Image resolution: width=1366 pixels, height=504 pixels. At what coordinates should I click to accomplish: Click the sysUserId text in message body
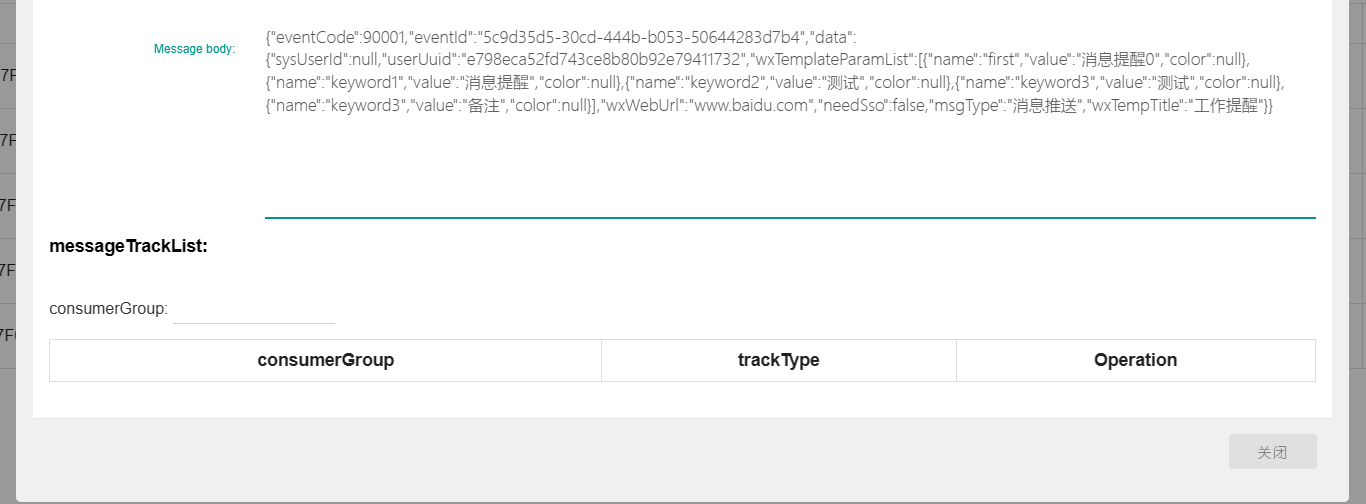[309, 59]
